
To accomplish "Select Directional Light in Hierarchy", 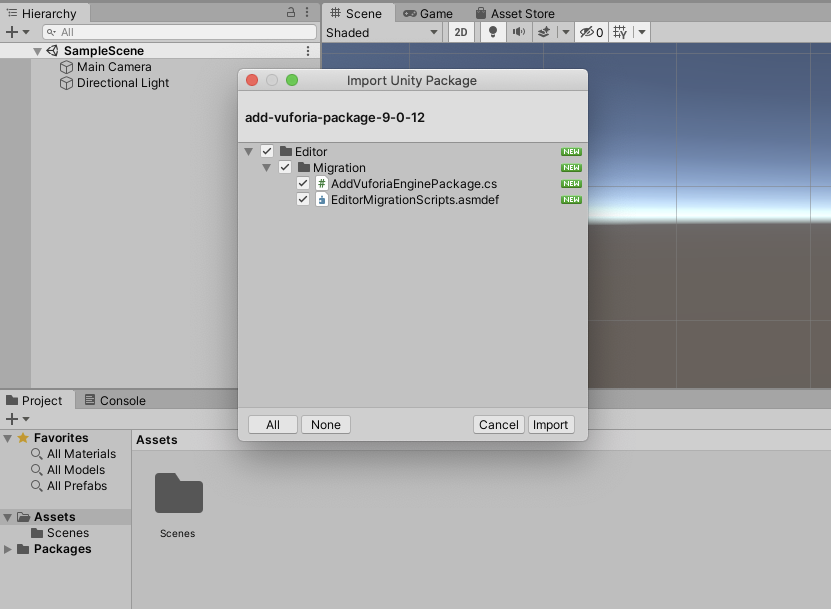I will (123, 83).
